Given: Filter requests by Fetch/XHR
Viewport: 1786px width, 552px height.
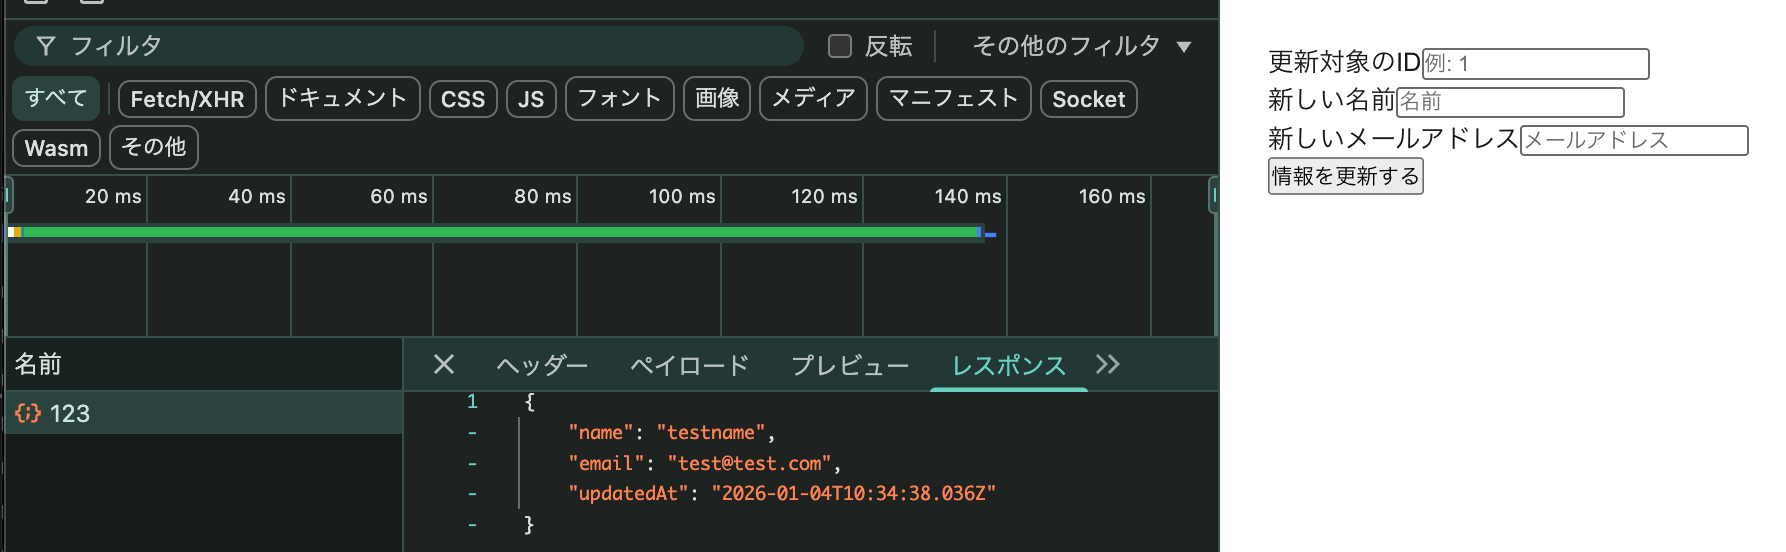Looking at the screenshot, I should (x=187, y=99).
